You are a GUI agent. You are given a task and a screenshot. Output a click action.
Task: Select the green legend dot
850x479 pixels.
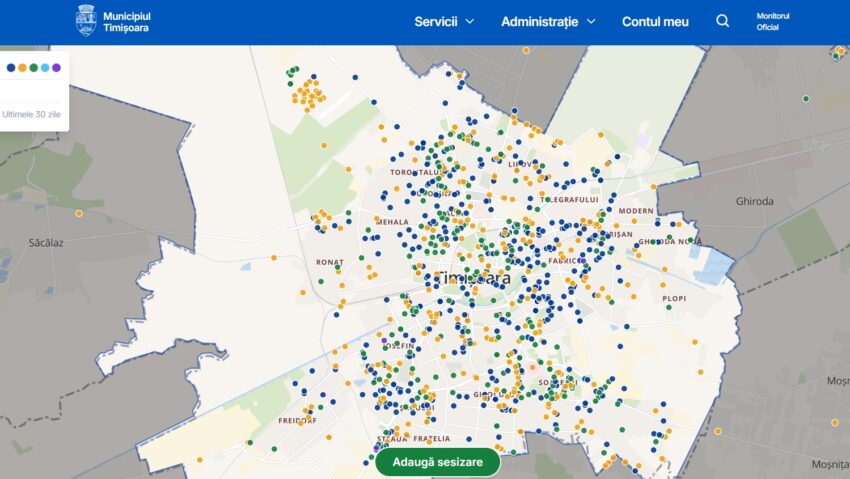click(34, 68)
